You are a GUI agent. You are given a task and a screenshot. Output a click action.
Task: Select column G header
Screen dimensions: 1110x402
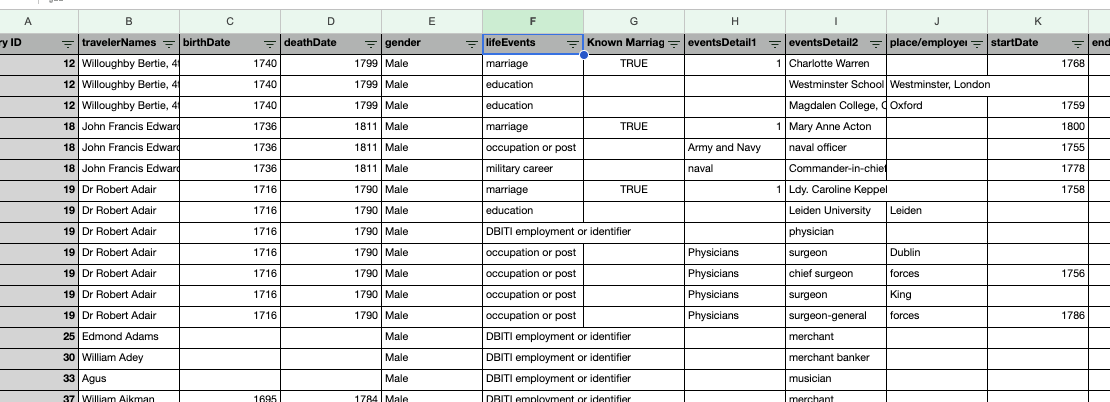point(634,22)
